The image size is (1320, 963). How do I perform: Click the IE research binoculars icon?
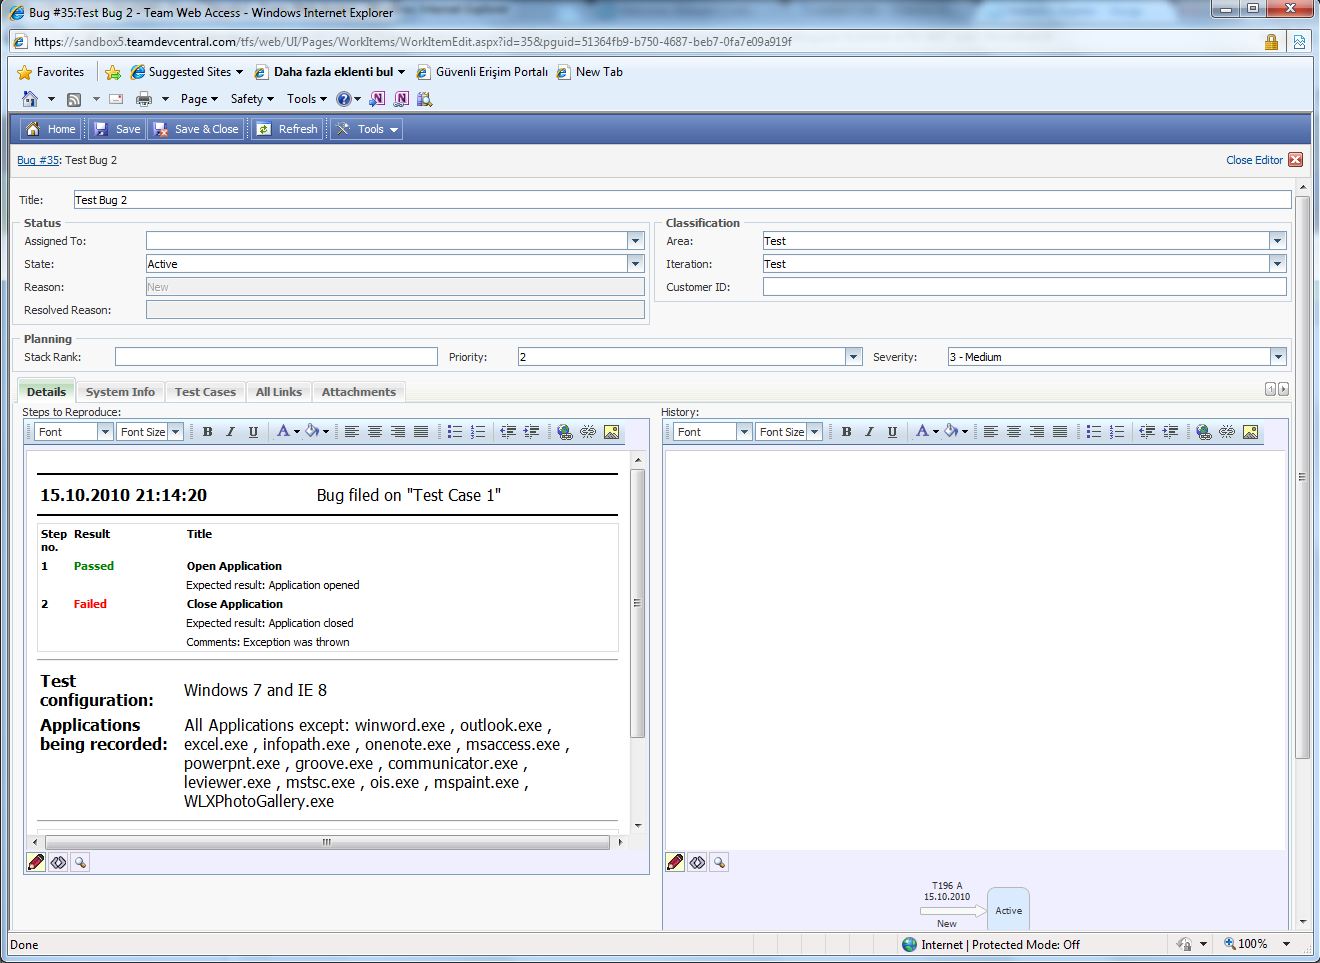point(424,99)
